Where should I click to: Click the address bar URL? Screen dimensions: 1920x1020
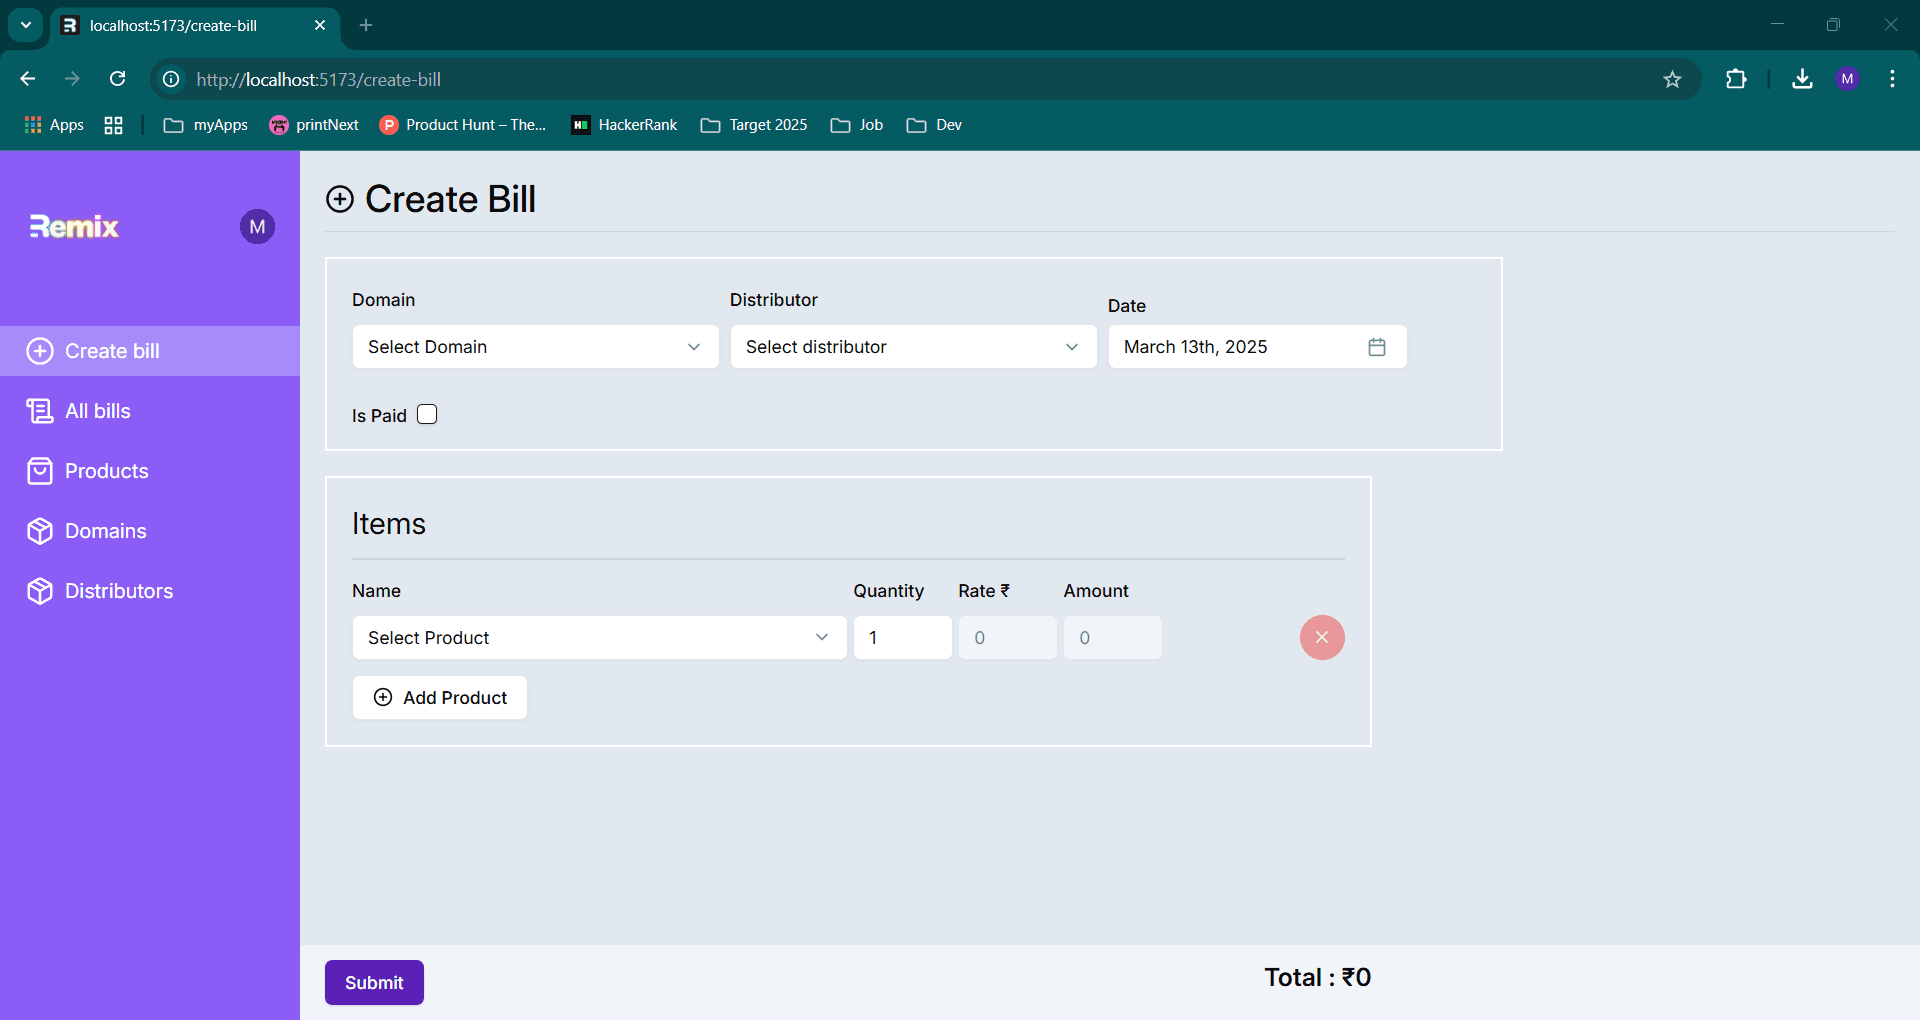coord(318,79)
